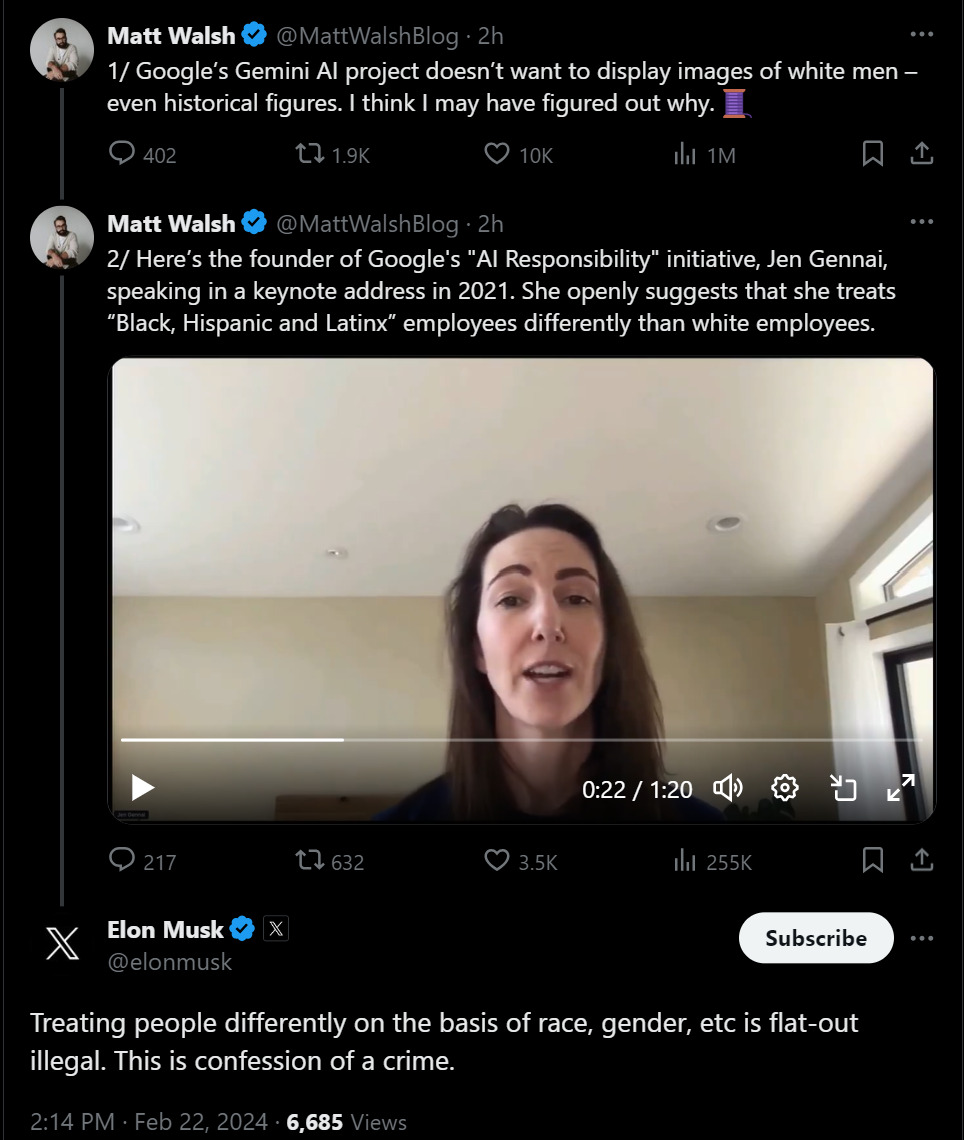Repost the first tweet with 1.9K reposts
The image size is (964, 1140).
click(x=310, y=154)
